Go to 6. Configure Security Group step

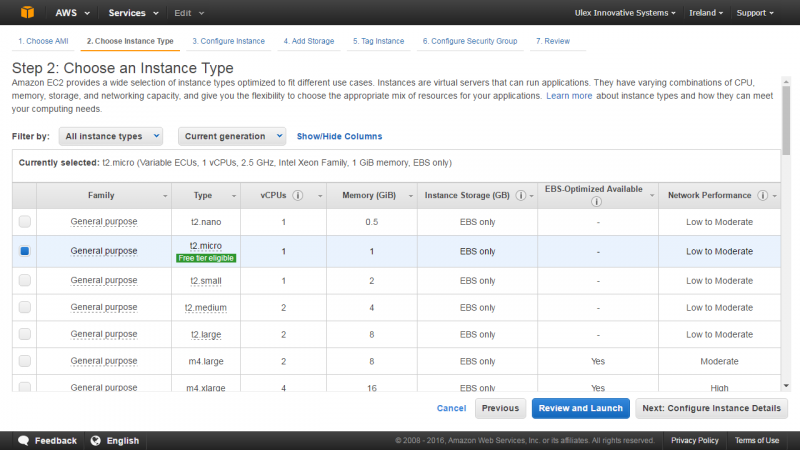[470, 41]
